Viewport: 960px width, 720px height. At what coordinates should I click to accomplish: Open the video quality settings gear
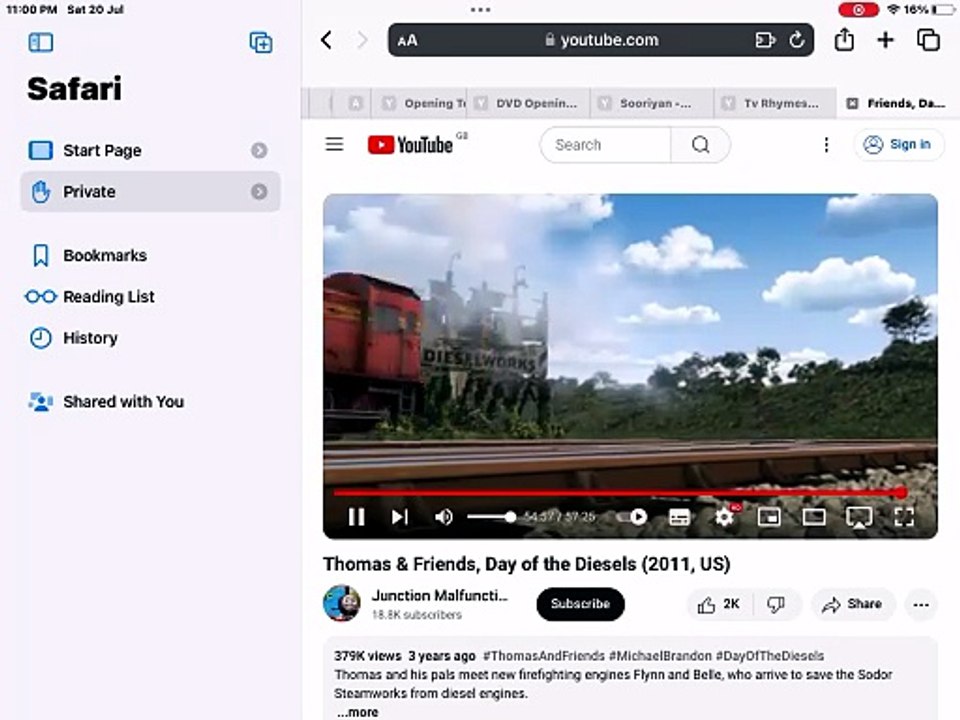(x=725, y=517)
